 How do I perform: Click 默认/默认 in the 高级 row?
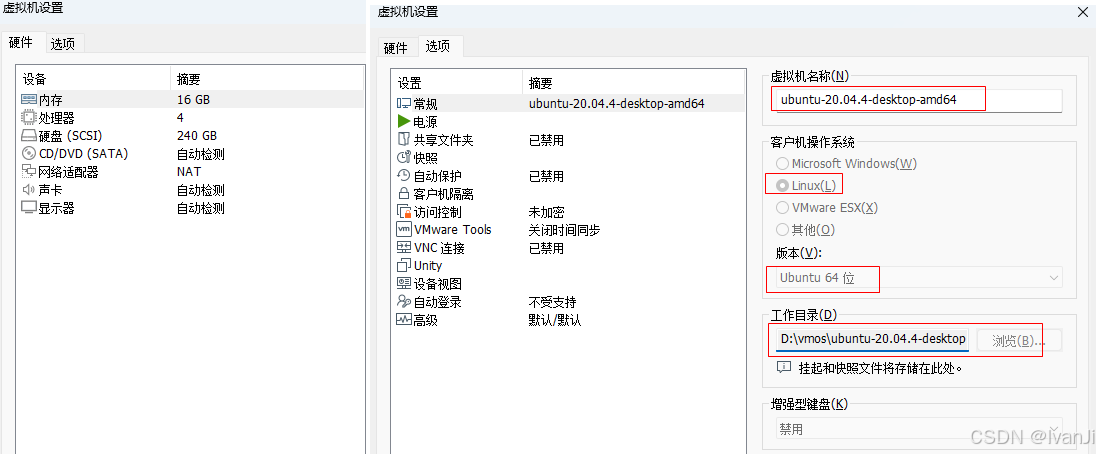554,321
